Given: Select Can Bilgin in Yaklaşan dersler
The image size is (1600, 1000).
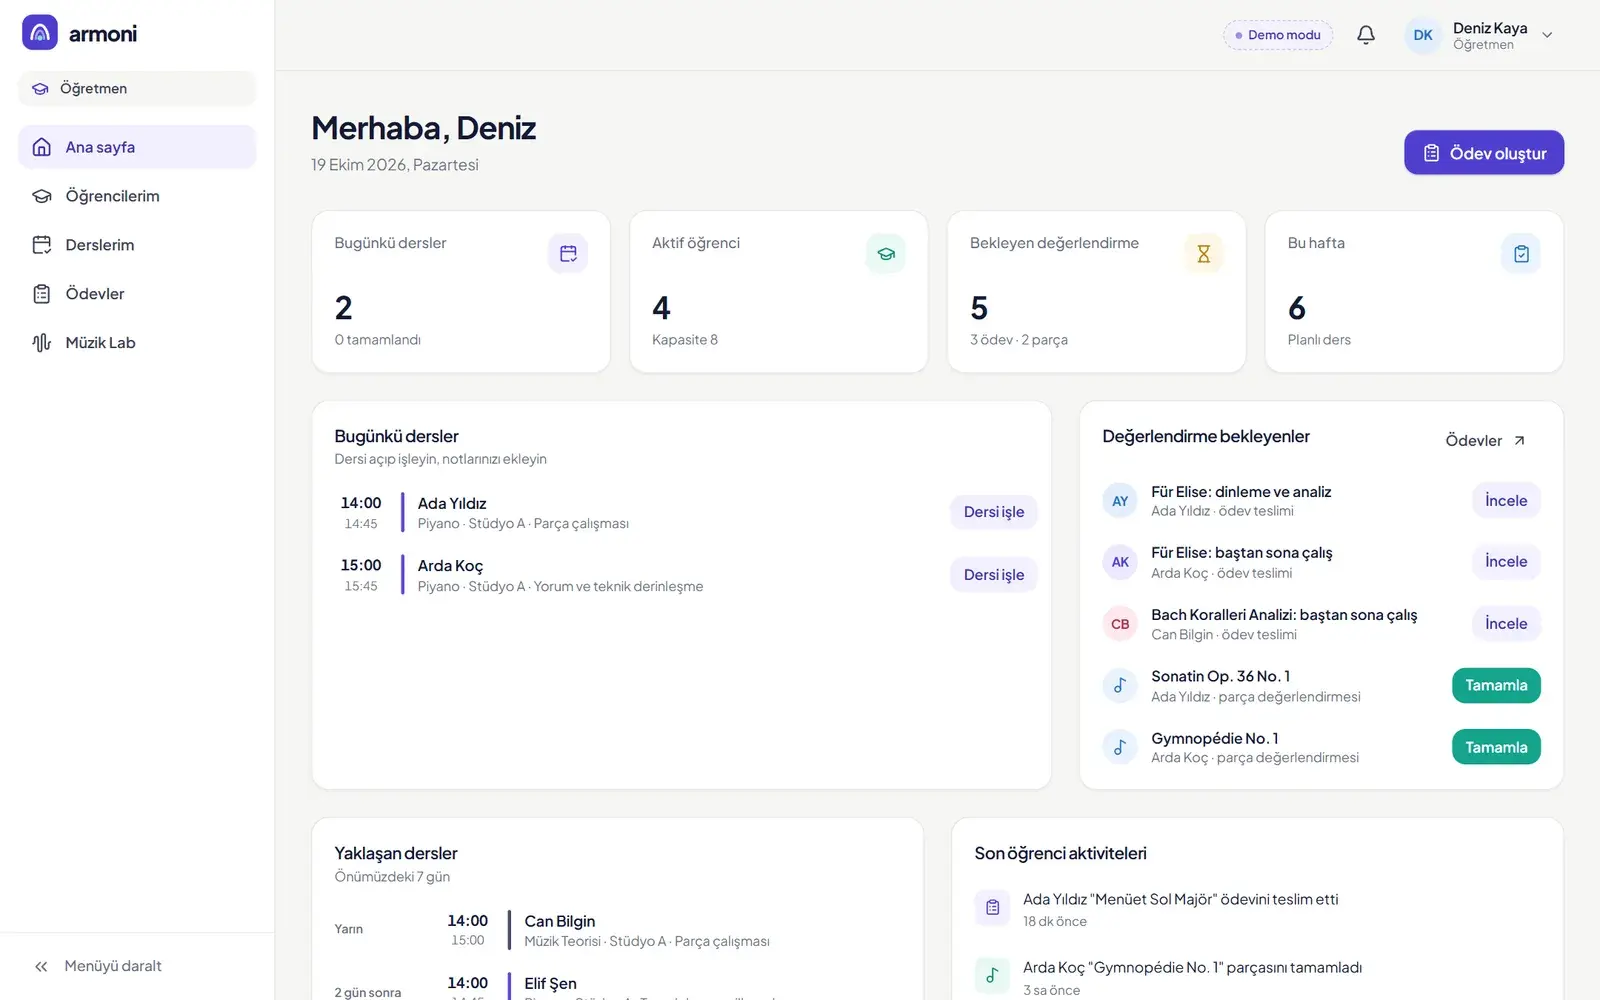Looking at the screenshot, I should (559, 921).
